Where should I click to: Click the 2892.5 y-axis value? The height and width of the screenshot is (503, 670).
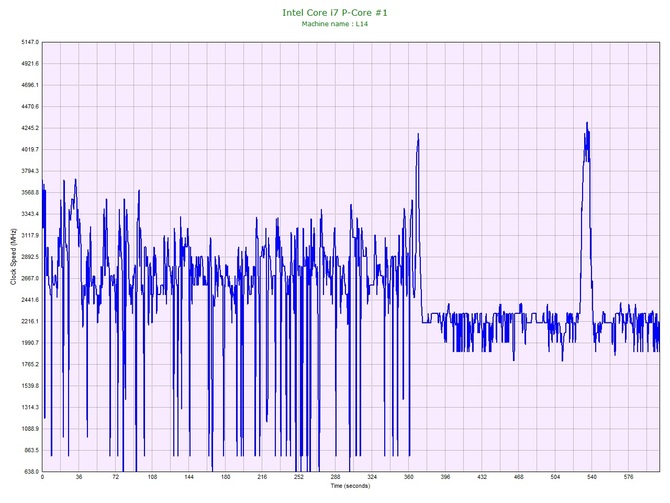click(30, 257)
